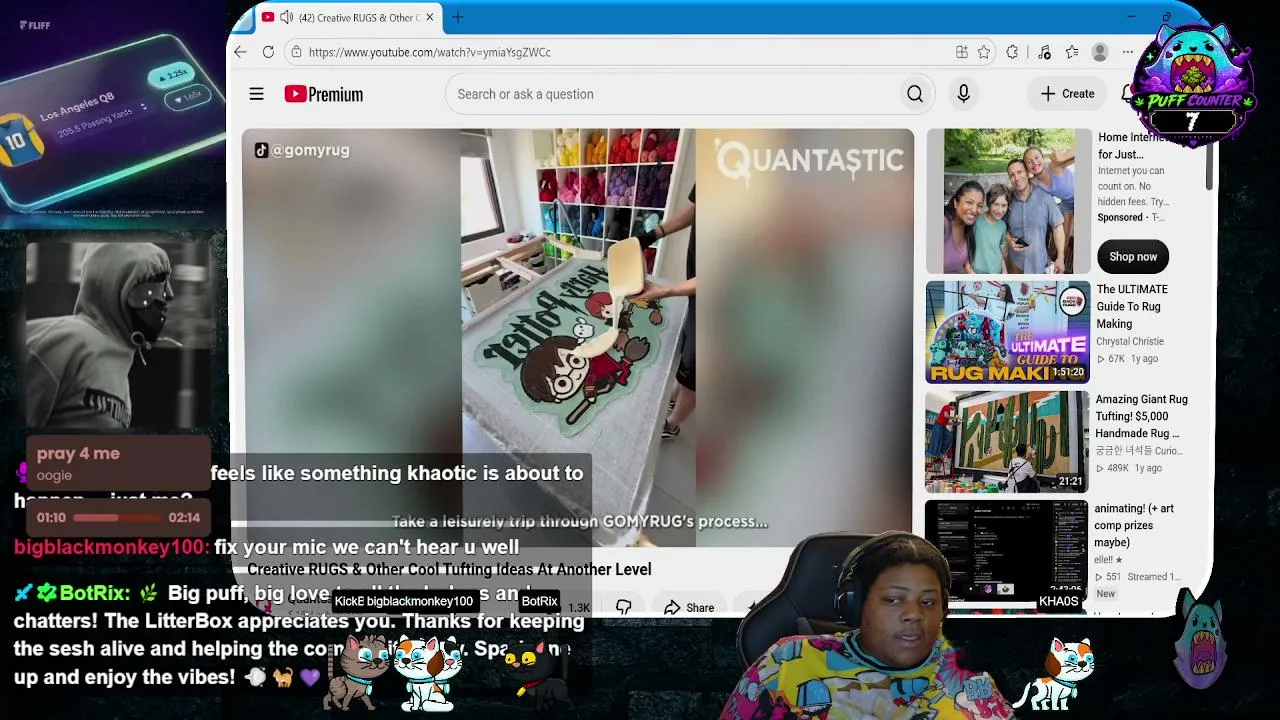Click the tab audio speaker icon
Viewport: 1280px width, 720px height.
[286, 17]
